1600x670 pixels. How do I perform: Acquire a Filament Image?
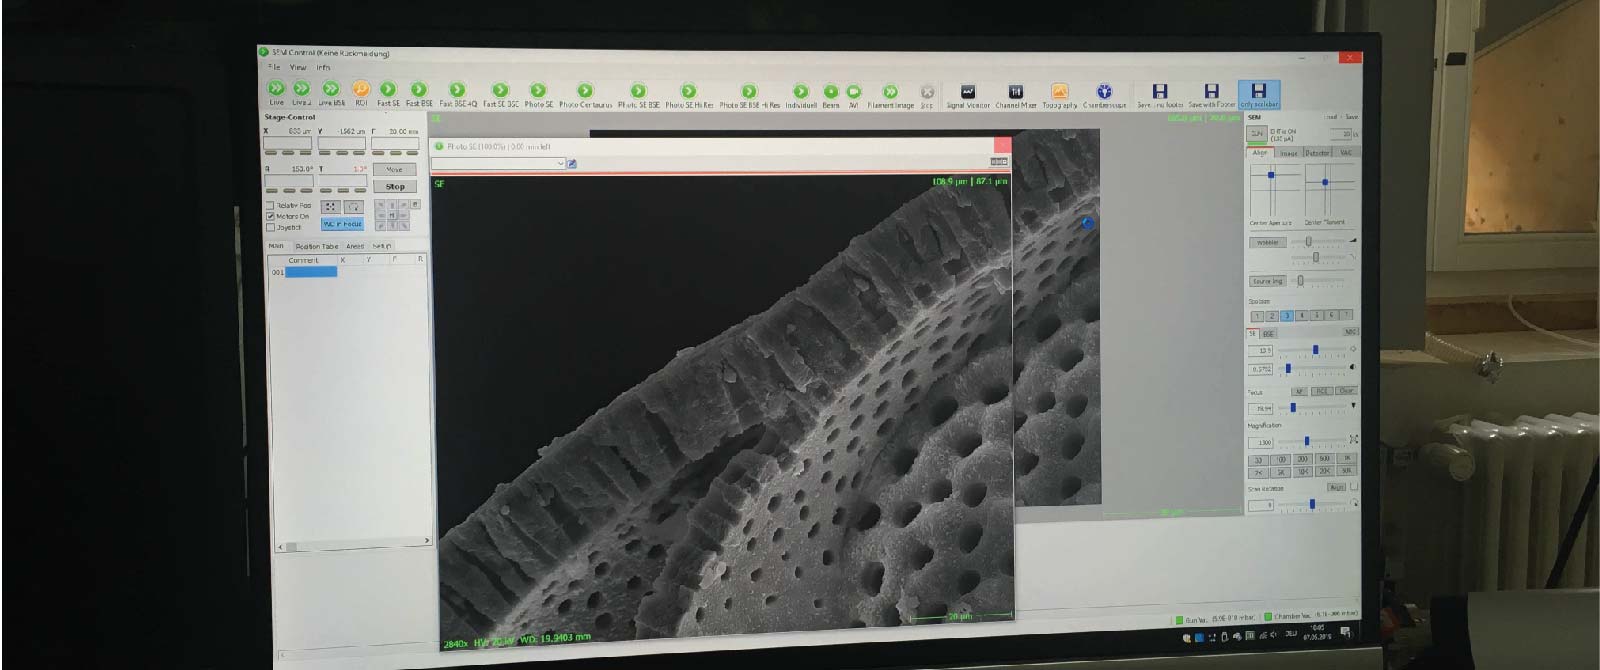889,96
